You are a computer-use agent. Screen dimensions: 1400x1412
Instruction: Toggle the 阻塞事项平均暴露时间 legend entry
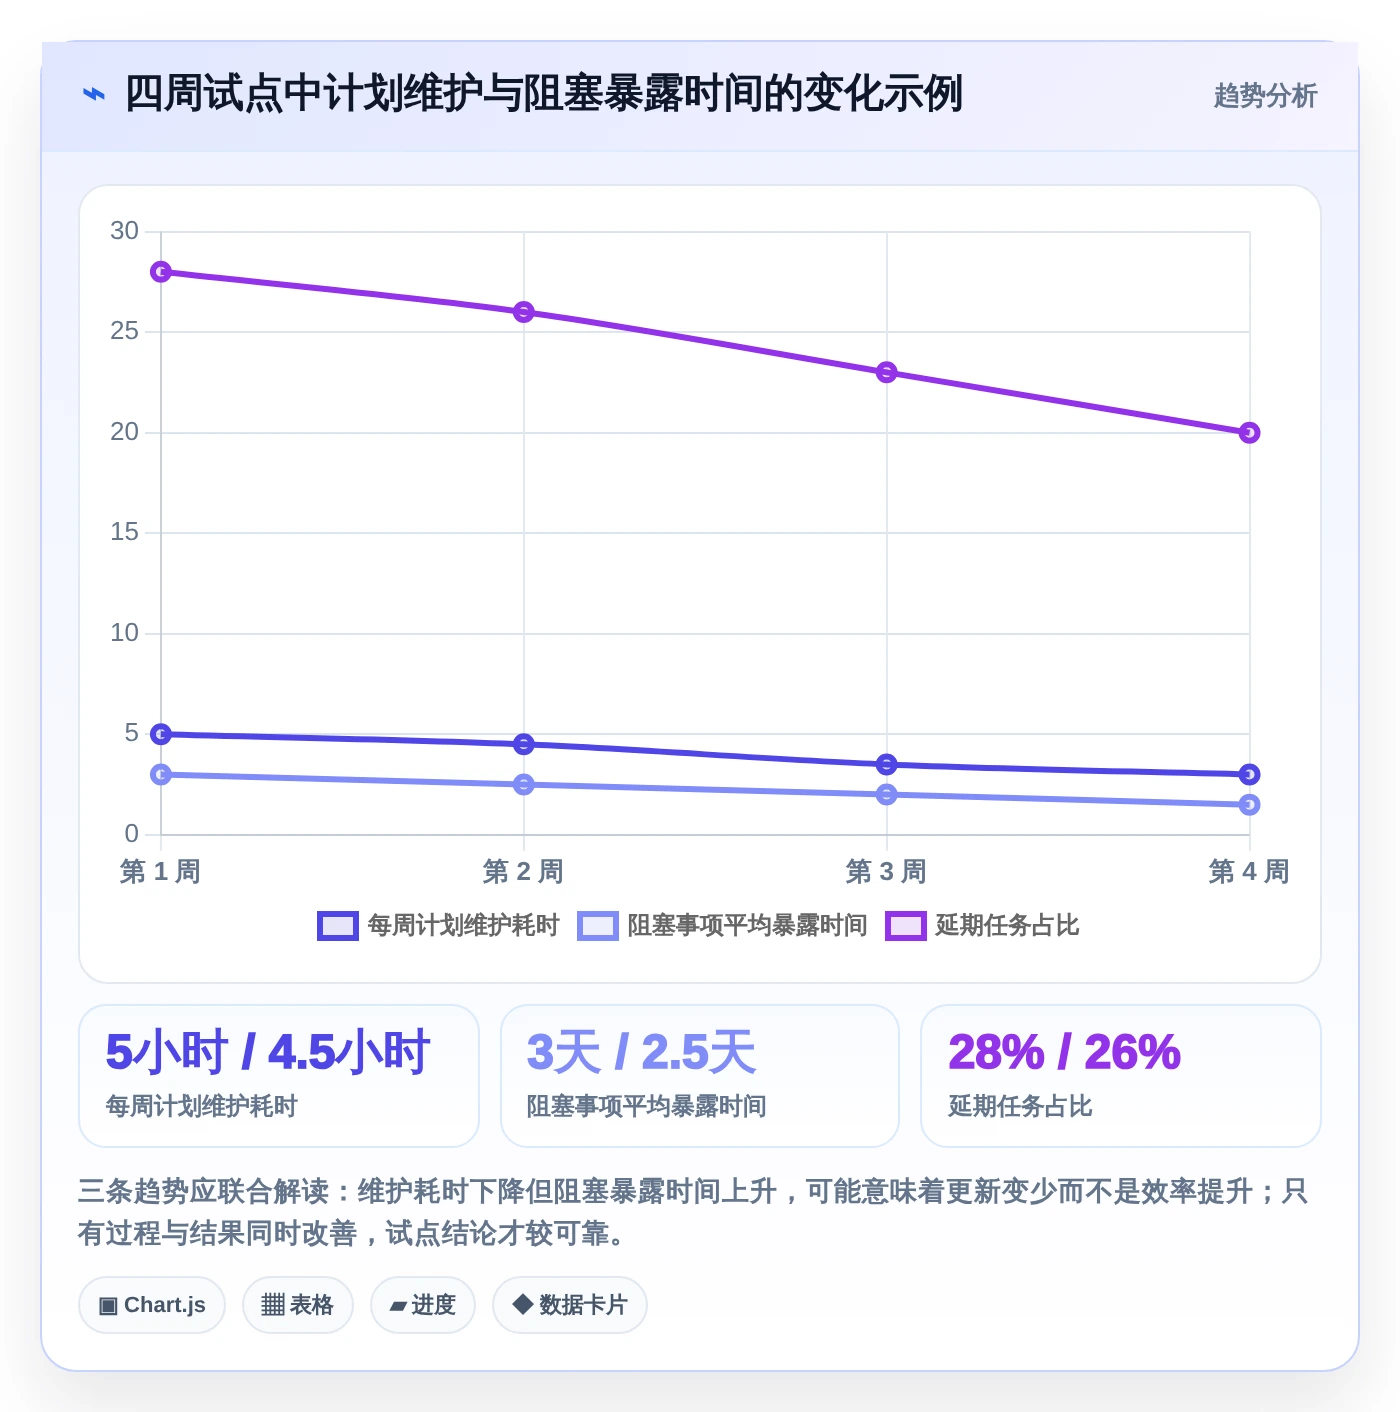pyautogui.click(x=723, y=926)
